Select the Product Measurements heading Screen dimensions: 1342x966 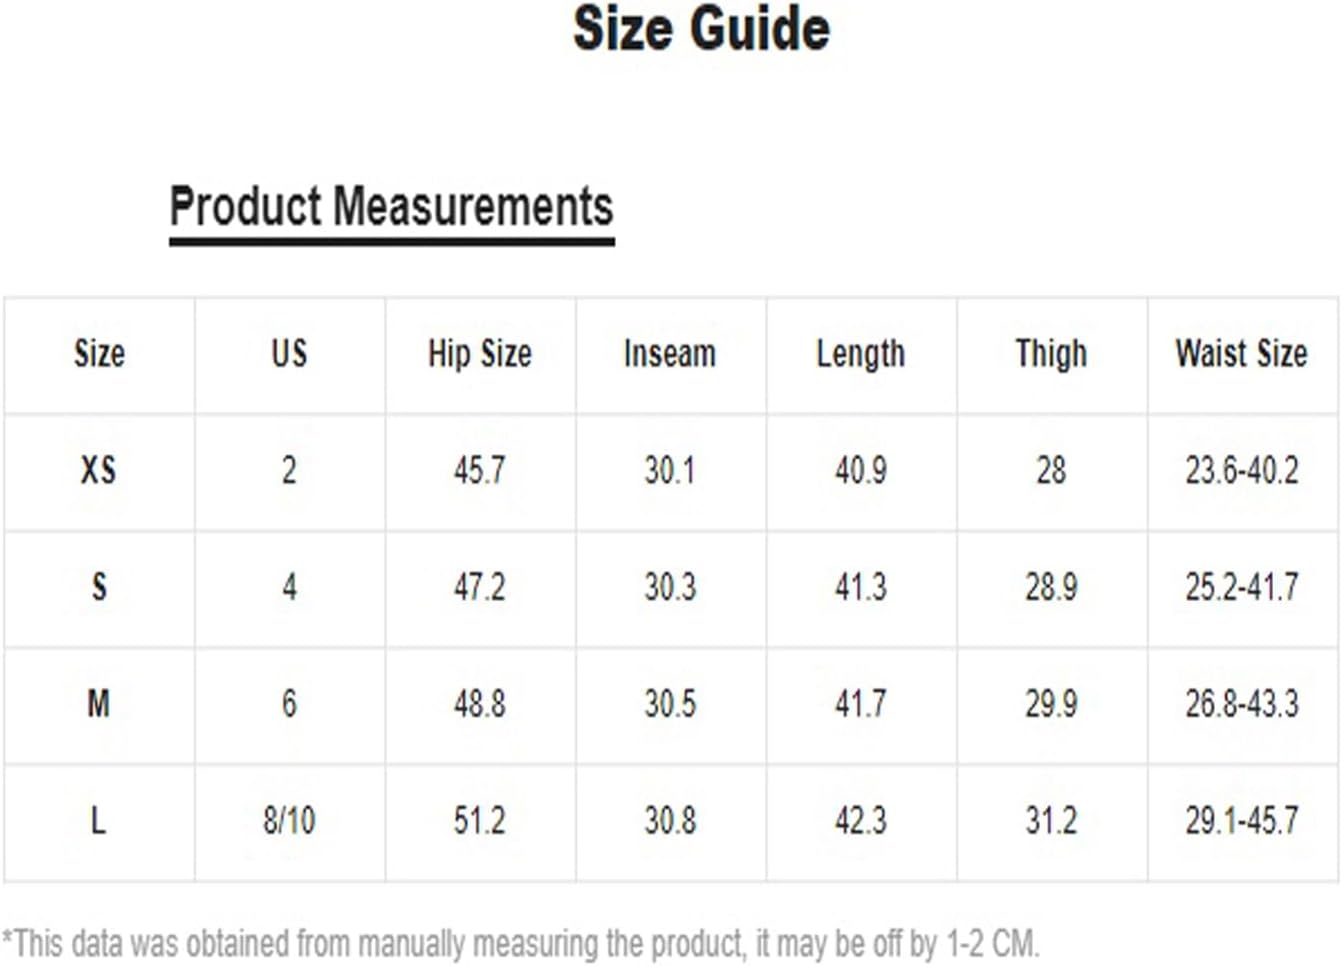coord(391,207)
